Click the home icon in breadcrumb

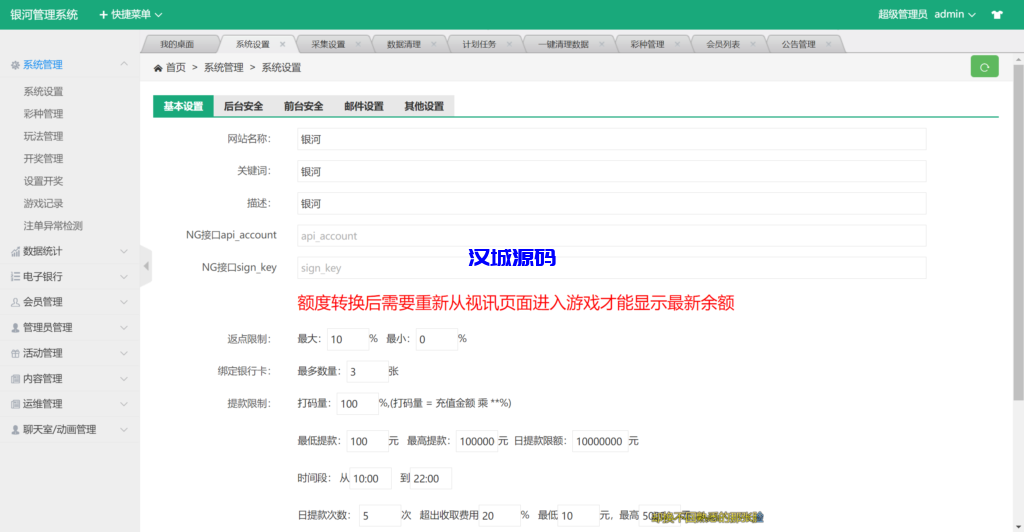[157, 68]
